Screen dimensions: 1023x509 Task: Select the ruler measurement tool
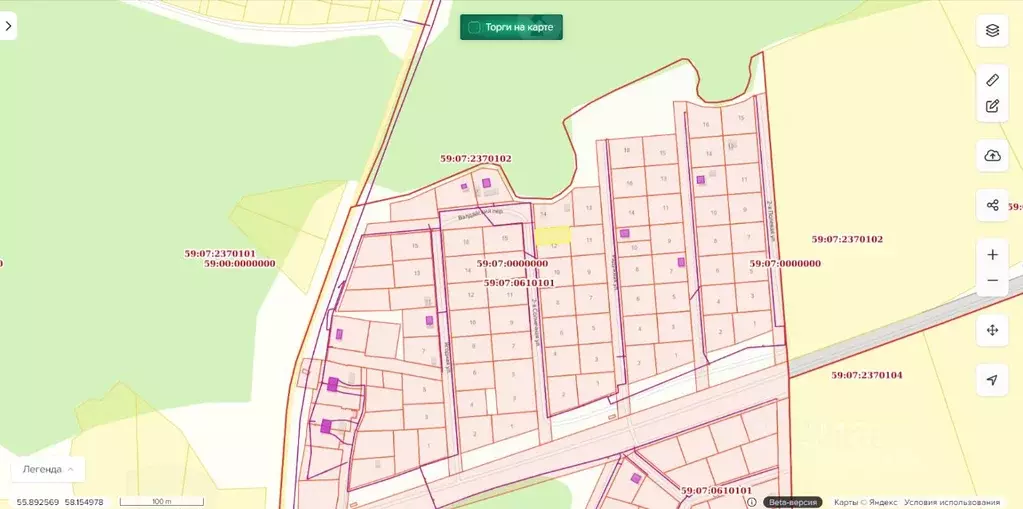[992, 79]
